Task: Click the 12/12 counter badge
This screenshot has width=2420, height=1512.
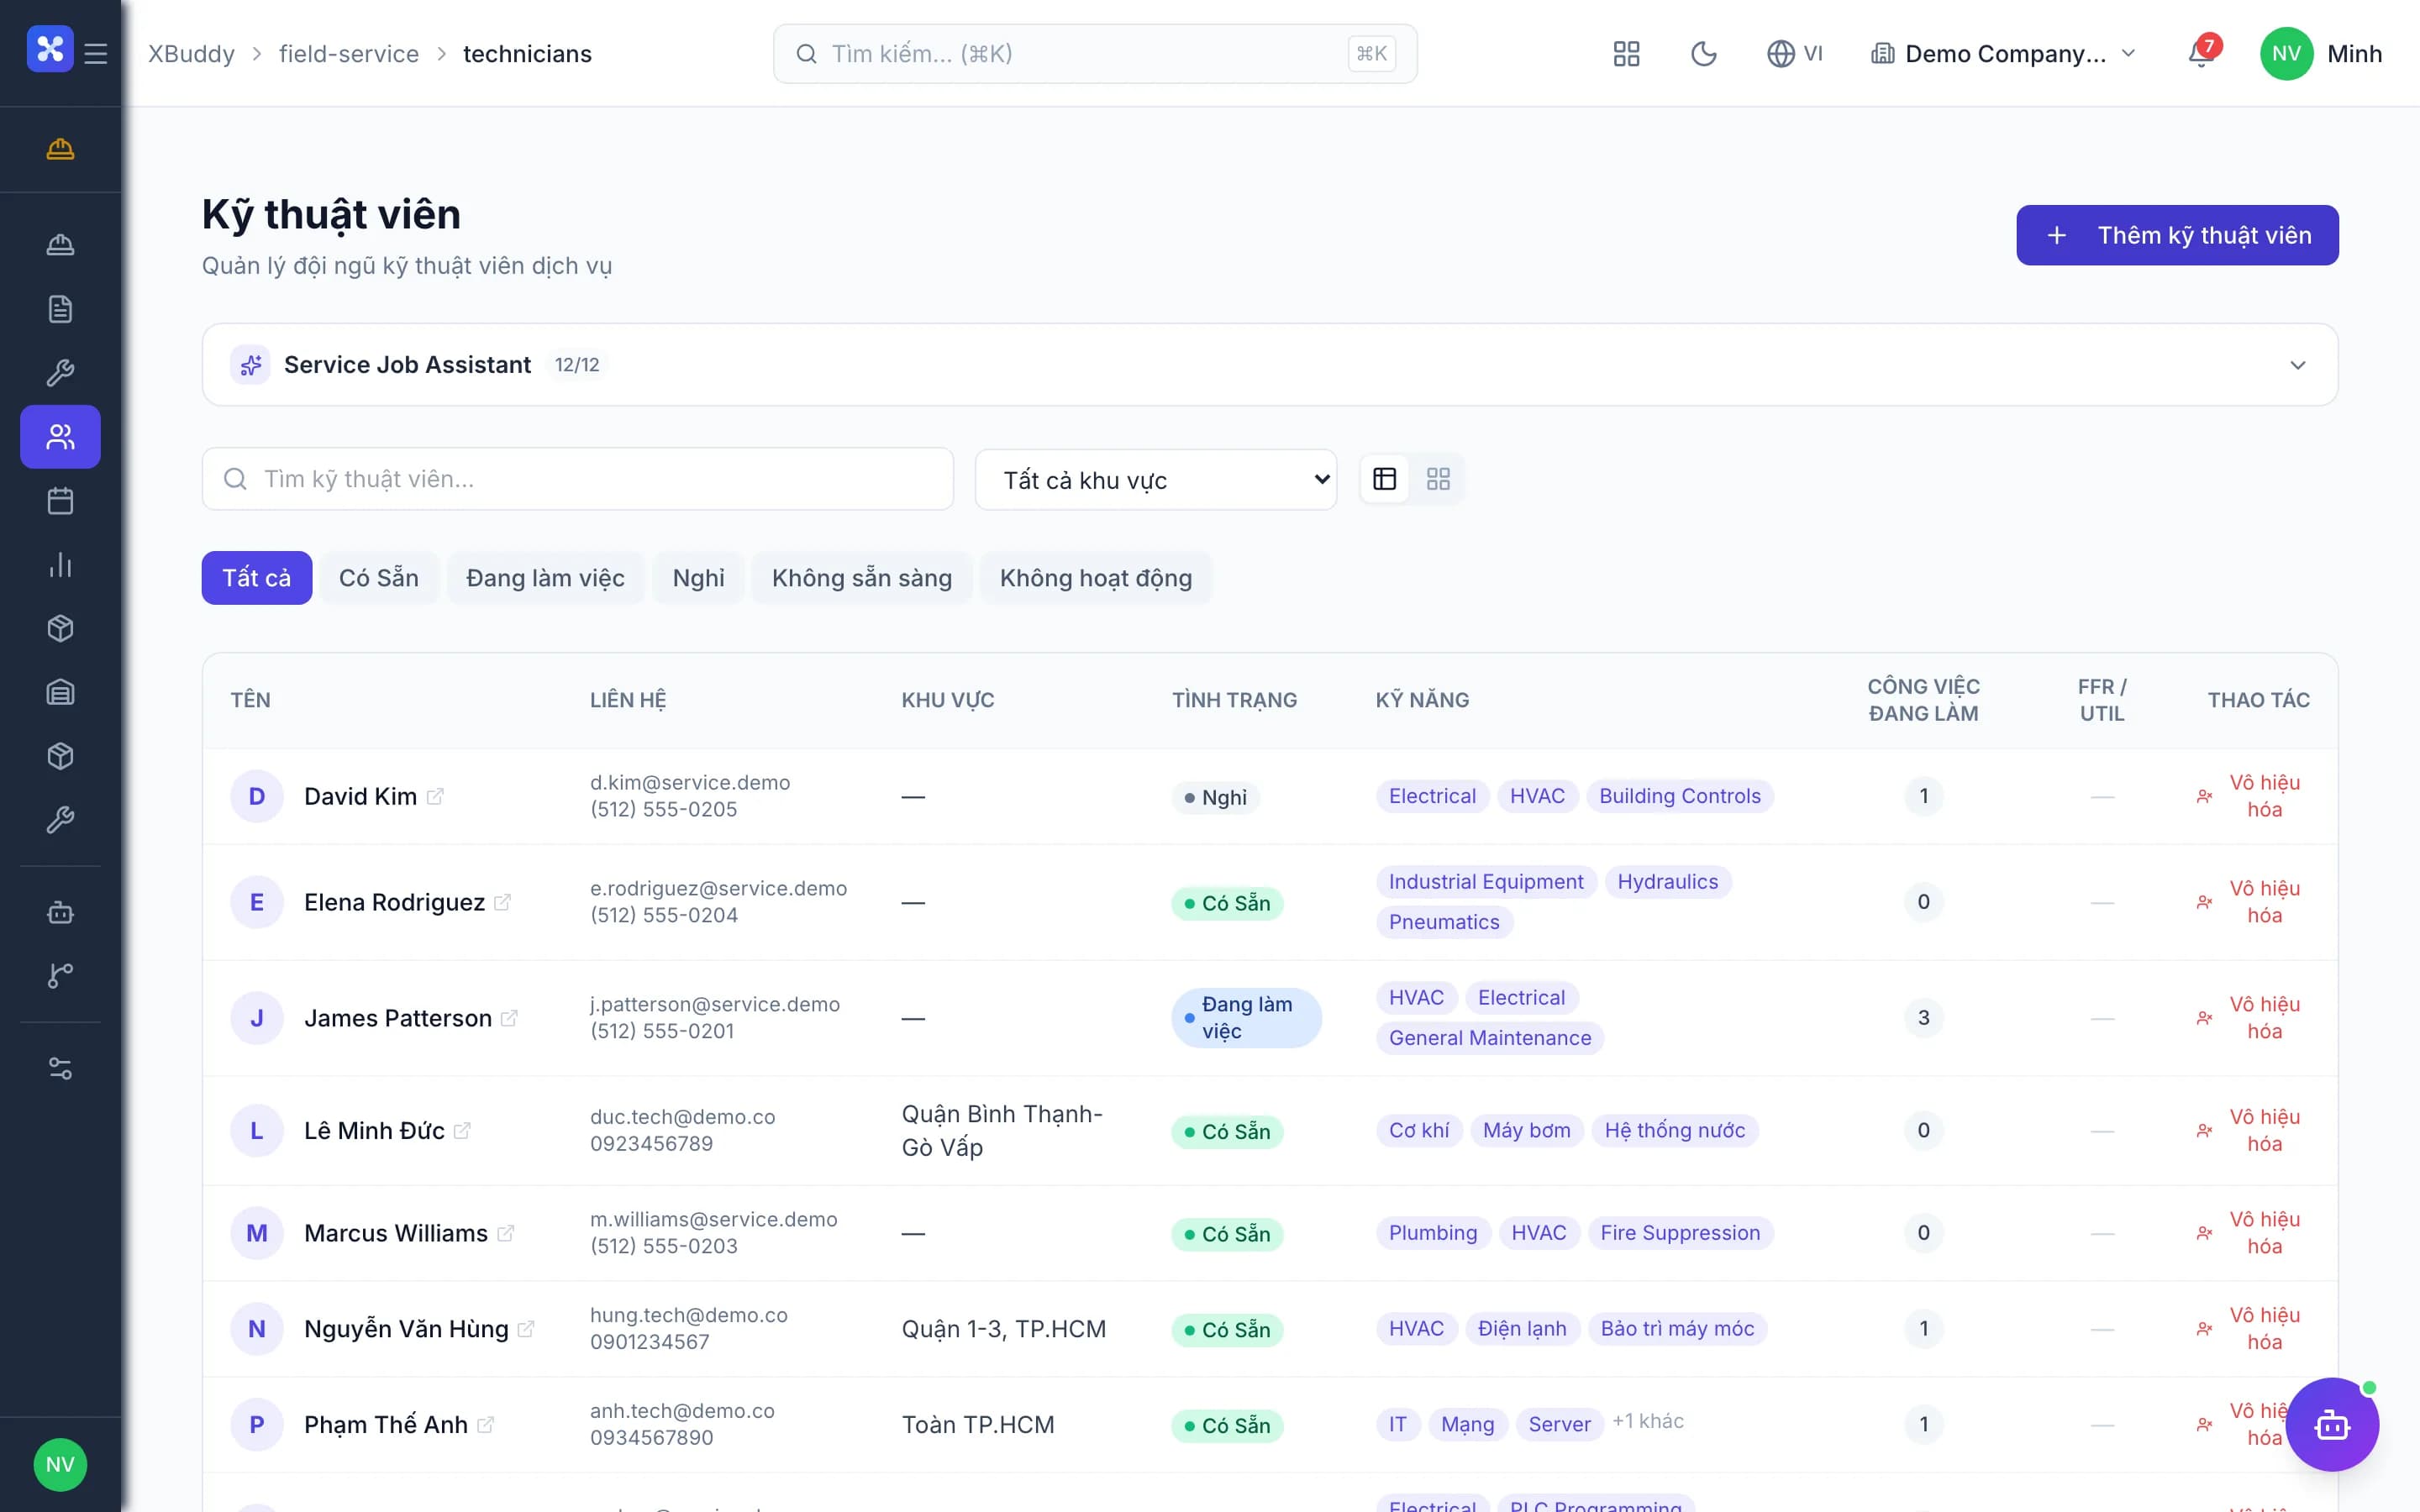Action: 577,365
